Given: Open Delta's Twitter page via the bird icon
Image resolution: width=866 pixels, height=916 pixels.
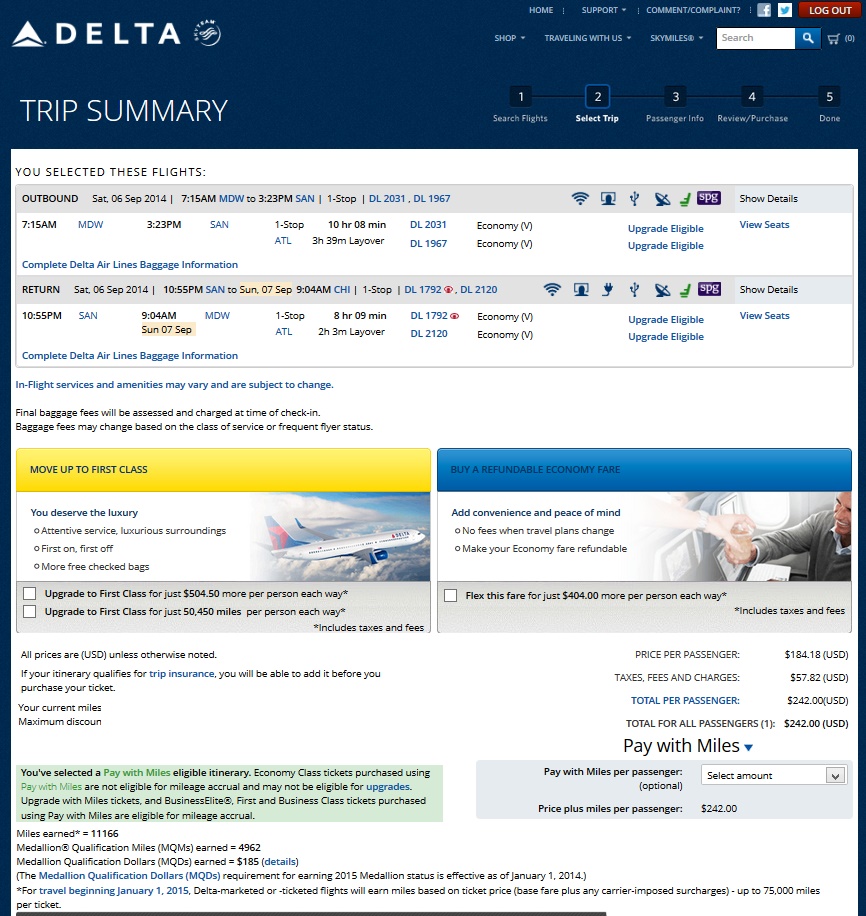Looking at the screenshot, I should coord(785,10).
